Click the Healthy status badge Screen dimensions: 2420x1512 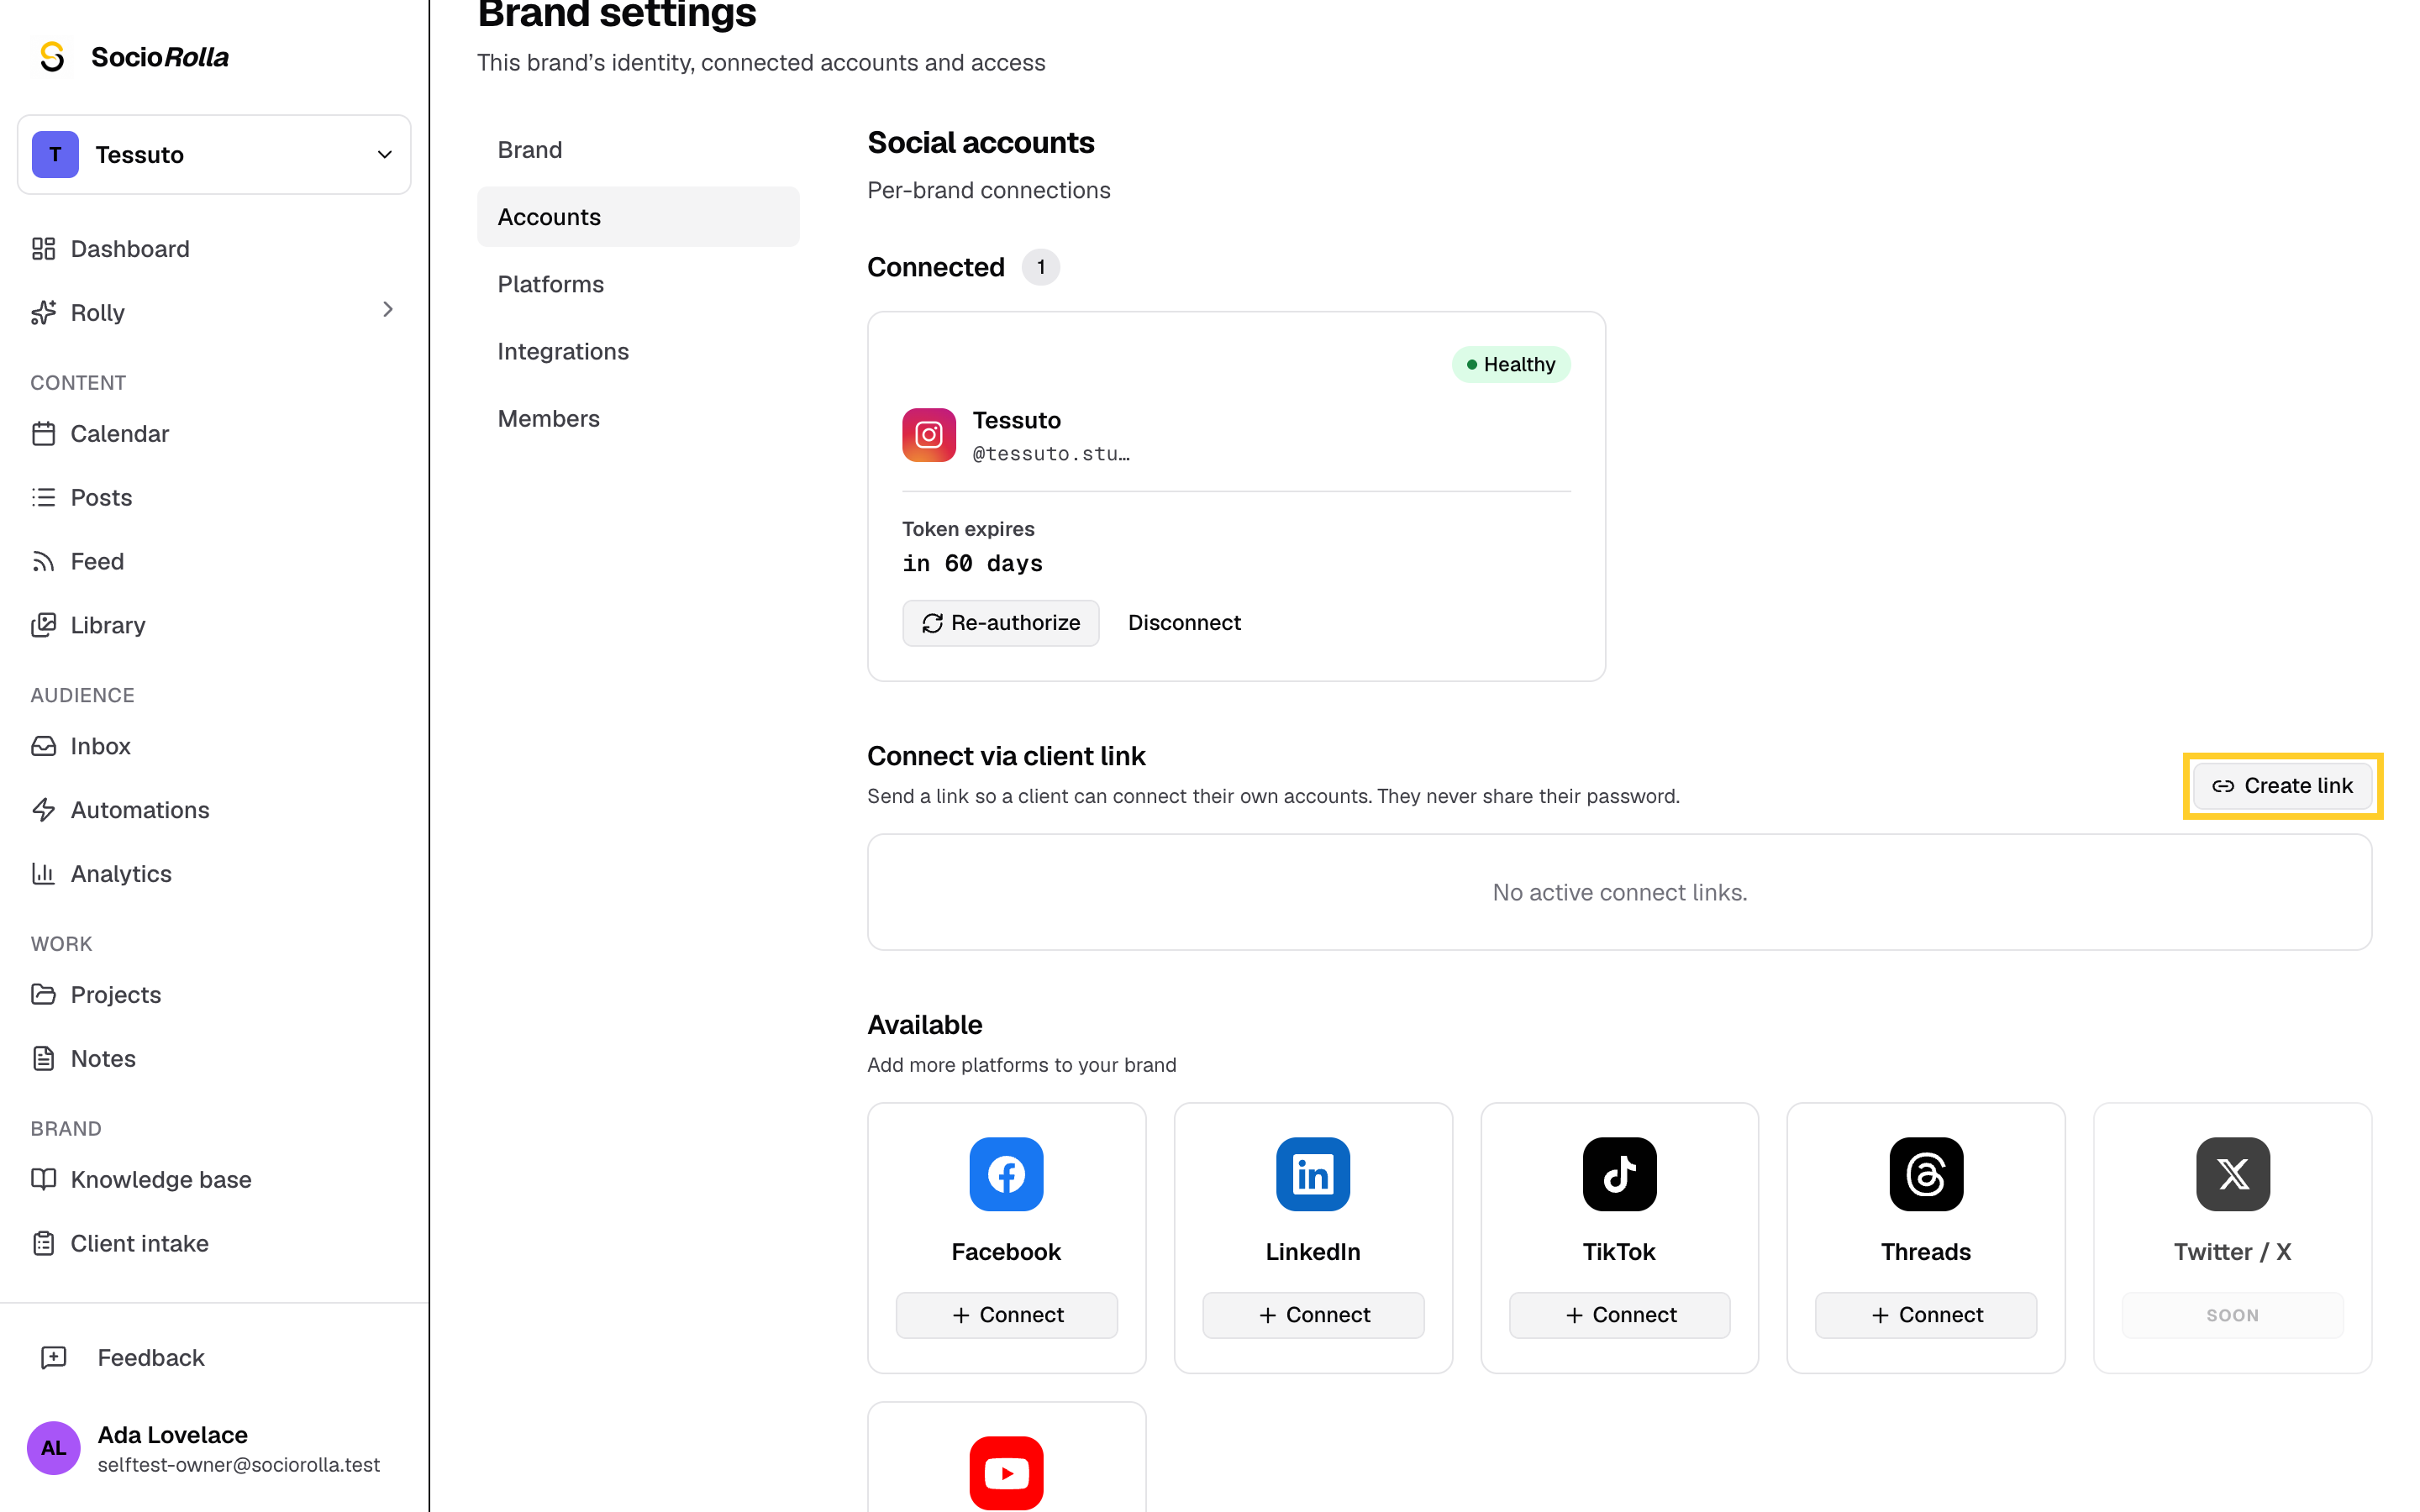[x=1510, y=364]
